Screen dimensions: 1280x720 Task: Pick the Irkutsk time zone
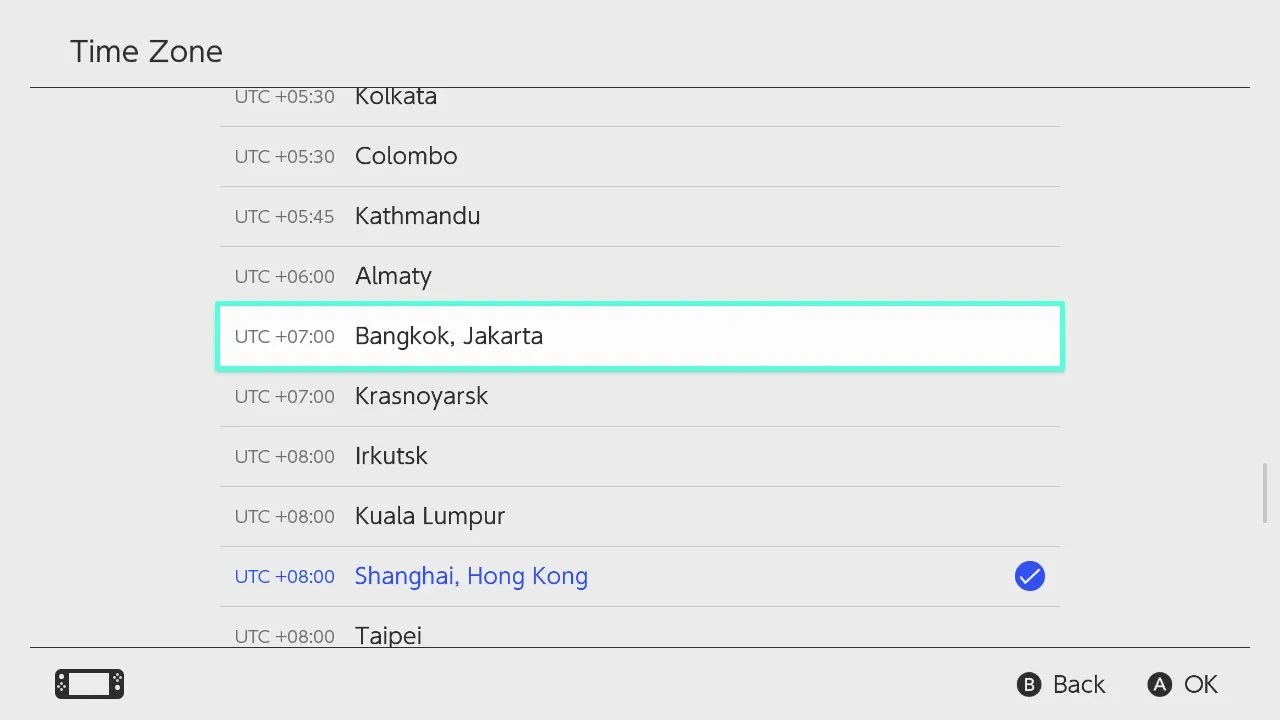point(640,456)
